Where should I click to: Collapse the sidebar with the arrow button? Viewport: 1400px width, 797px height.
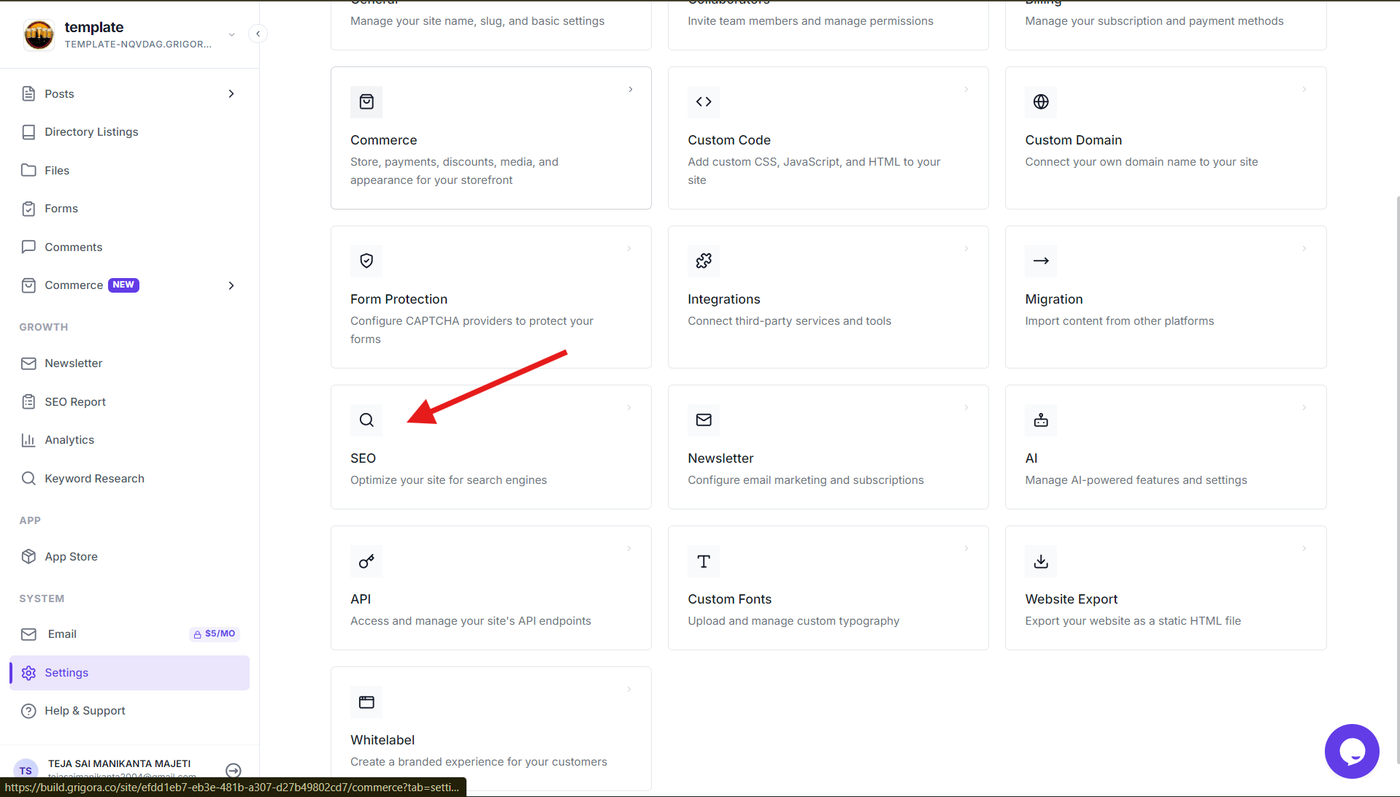pyautogui.click(x=258, y=34)
